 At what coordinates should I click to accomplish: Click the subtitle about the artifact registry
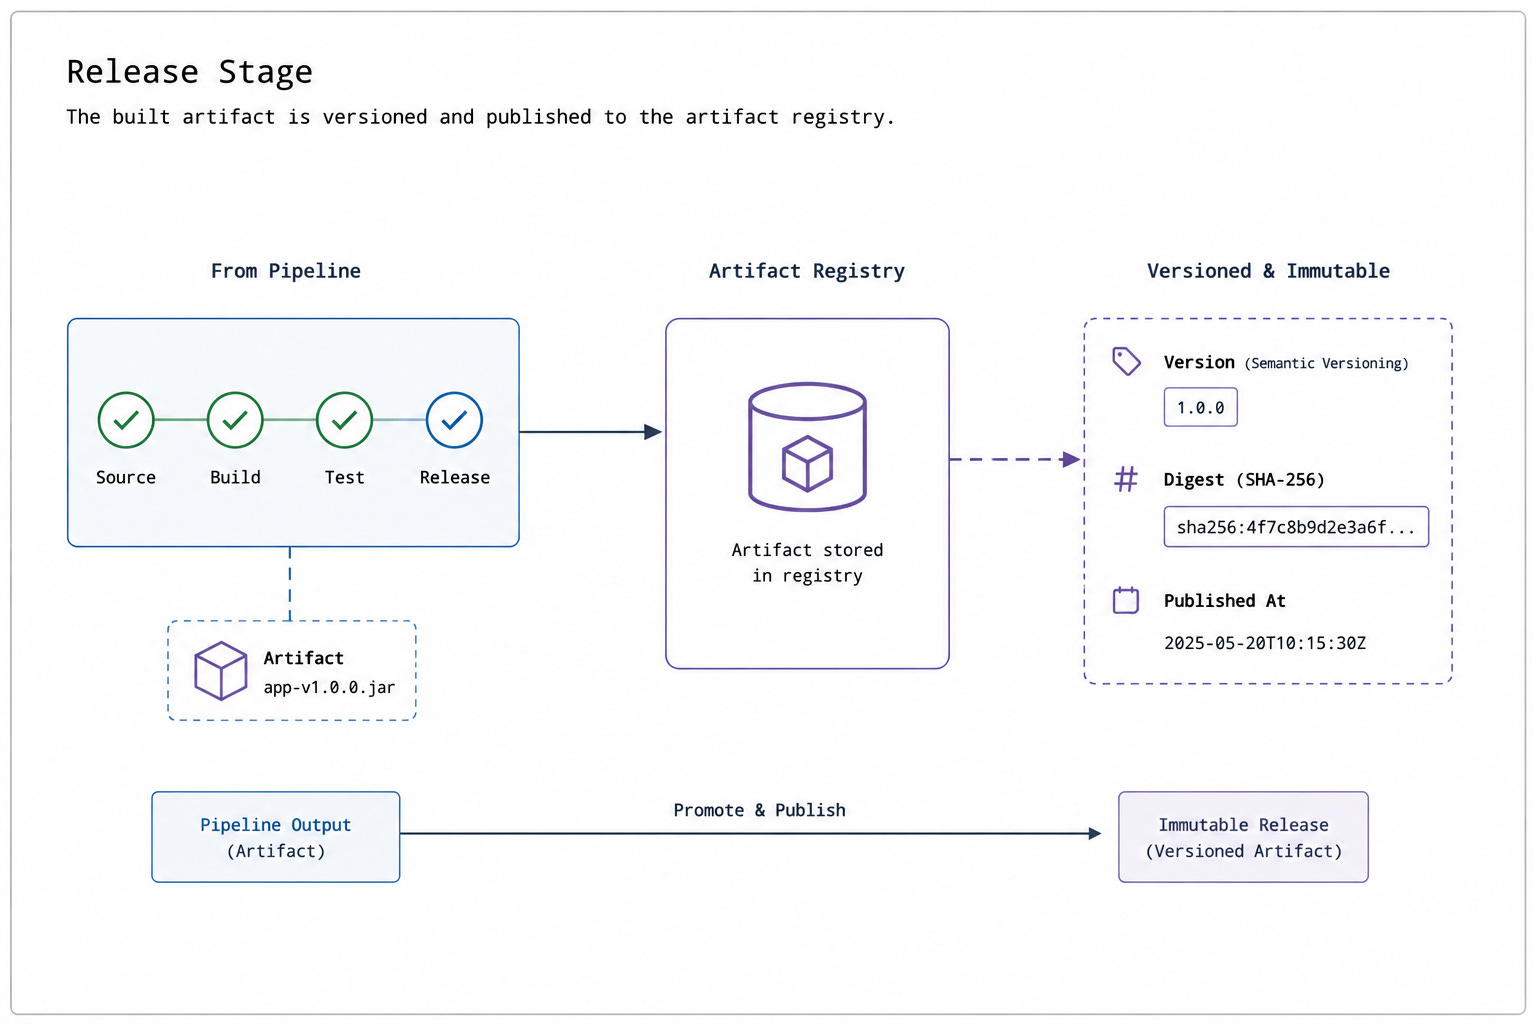[480, 117]
